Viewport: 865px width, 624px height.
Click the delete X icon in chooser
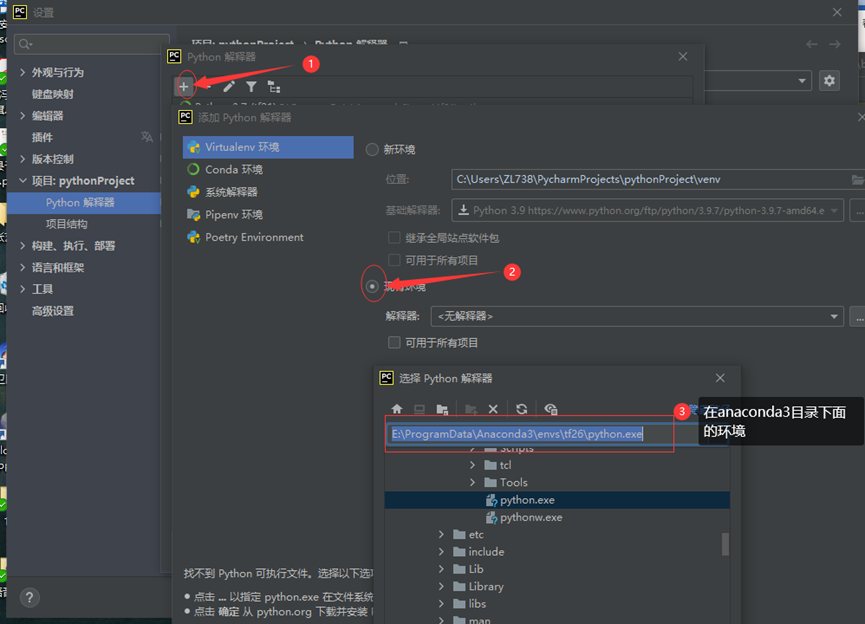[493, 409]
